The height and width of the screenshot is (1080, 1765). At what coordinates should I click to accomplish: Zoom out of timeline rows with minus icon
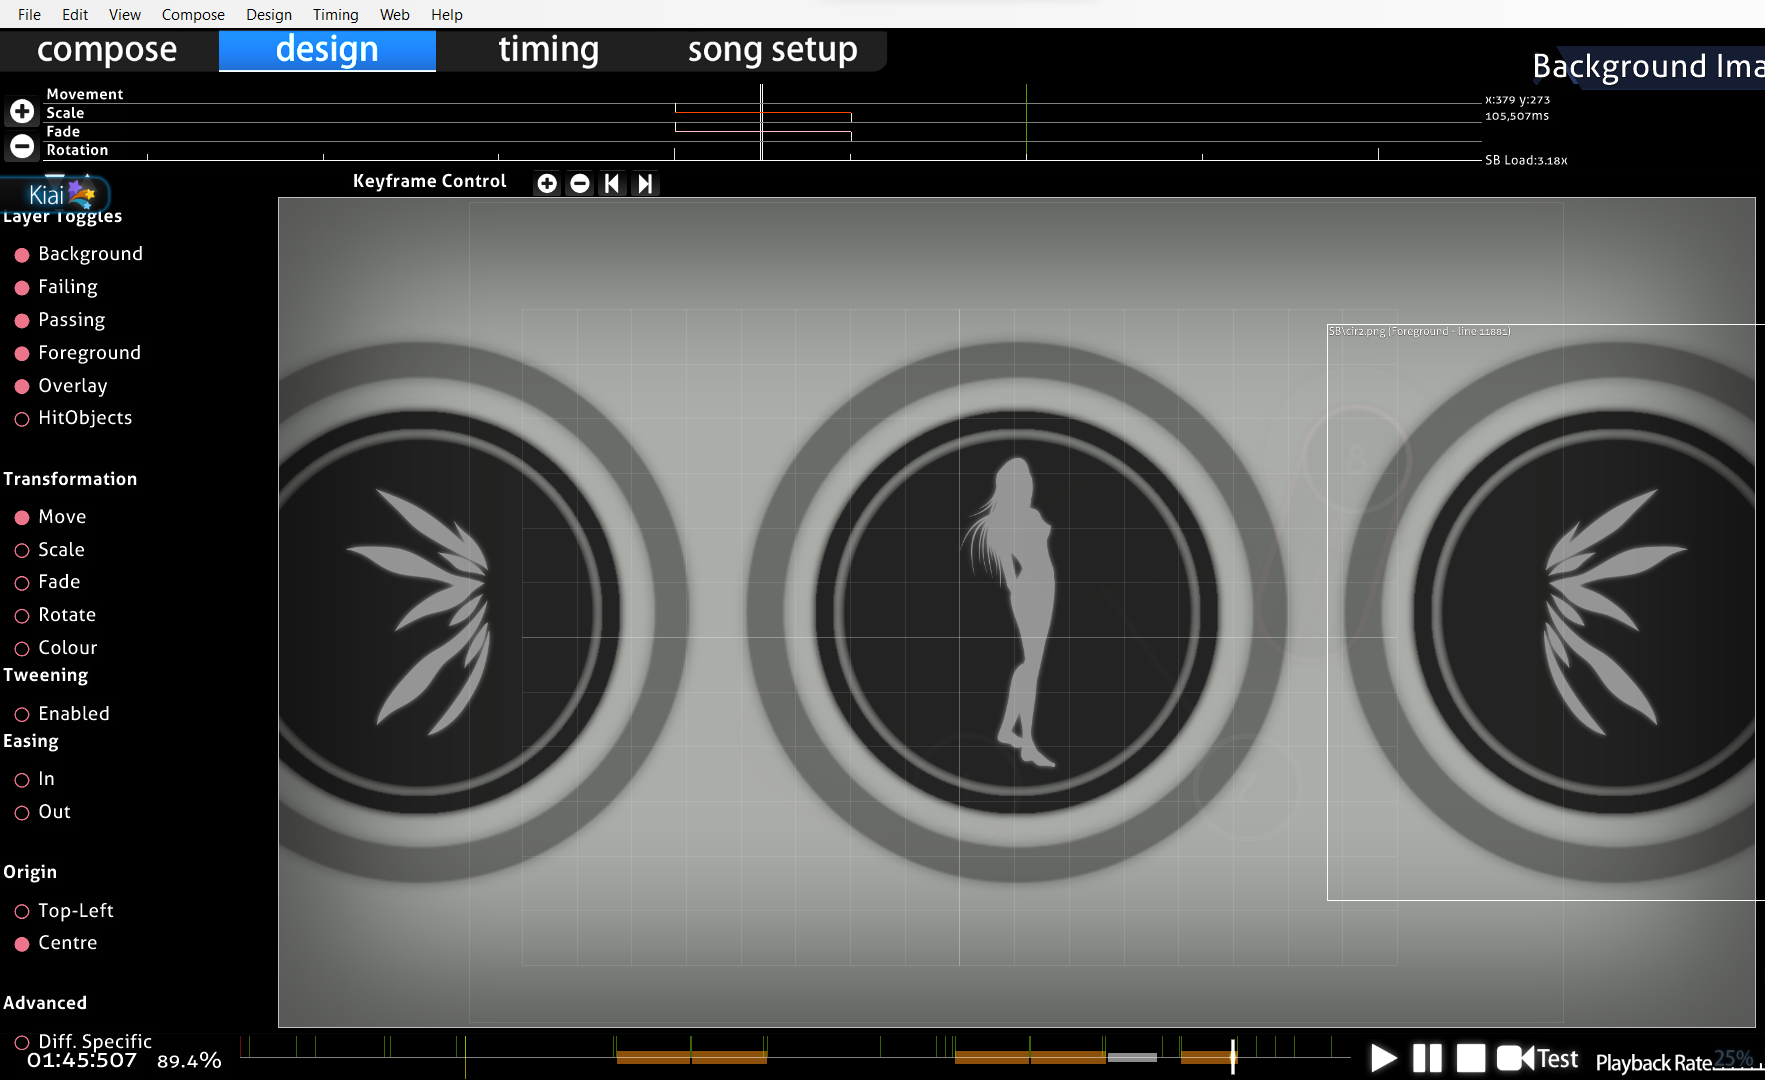(x=21, y=146)
